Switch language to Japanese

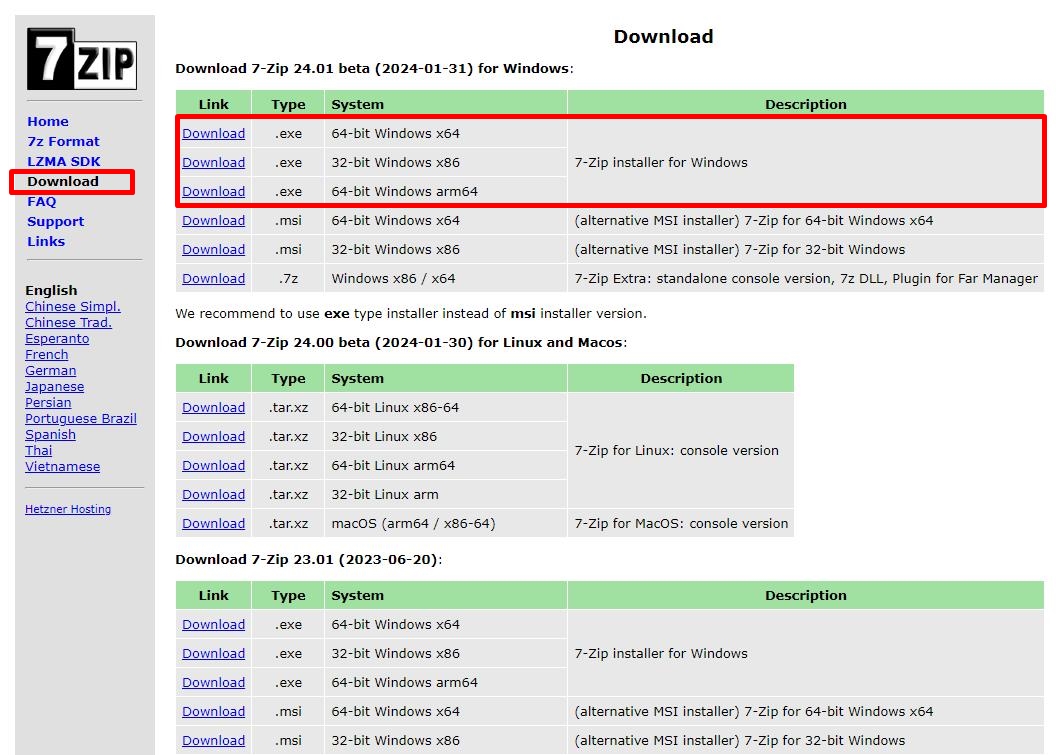pos(54,386)
